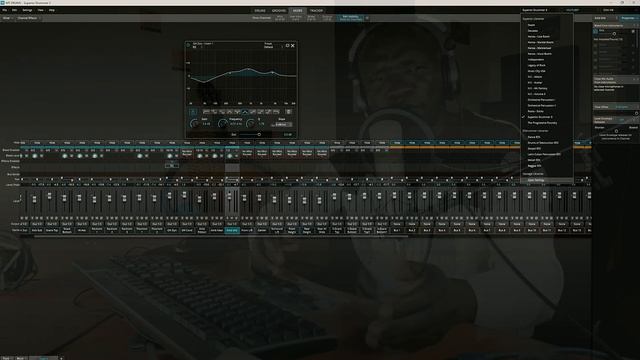Click the EQ Q knob

point(251,123)
